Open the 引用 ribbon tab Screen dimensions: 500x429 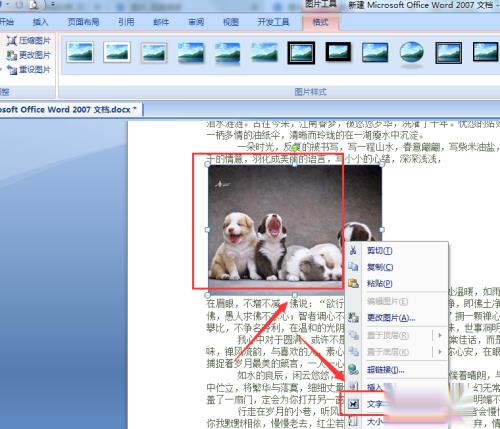tap(126, 22)
